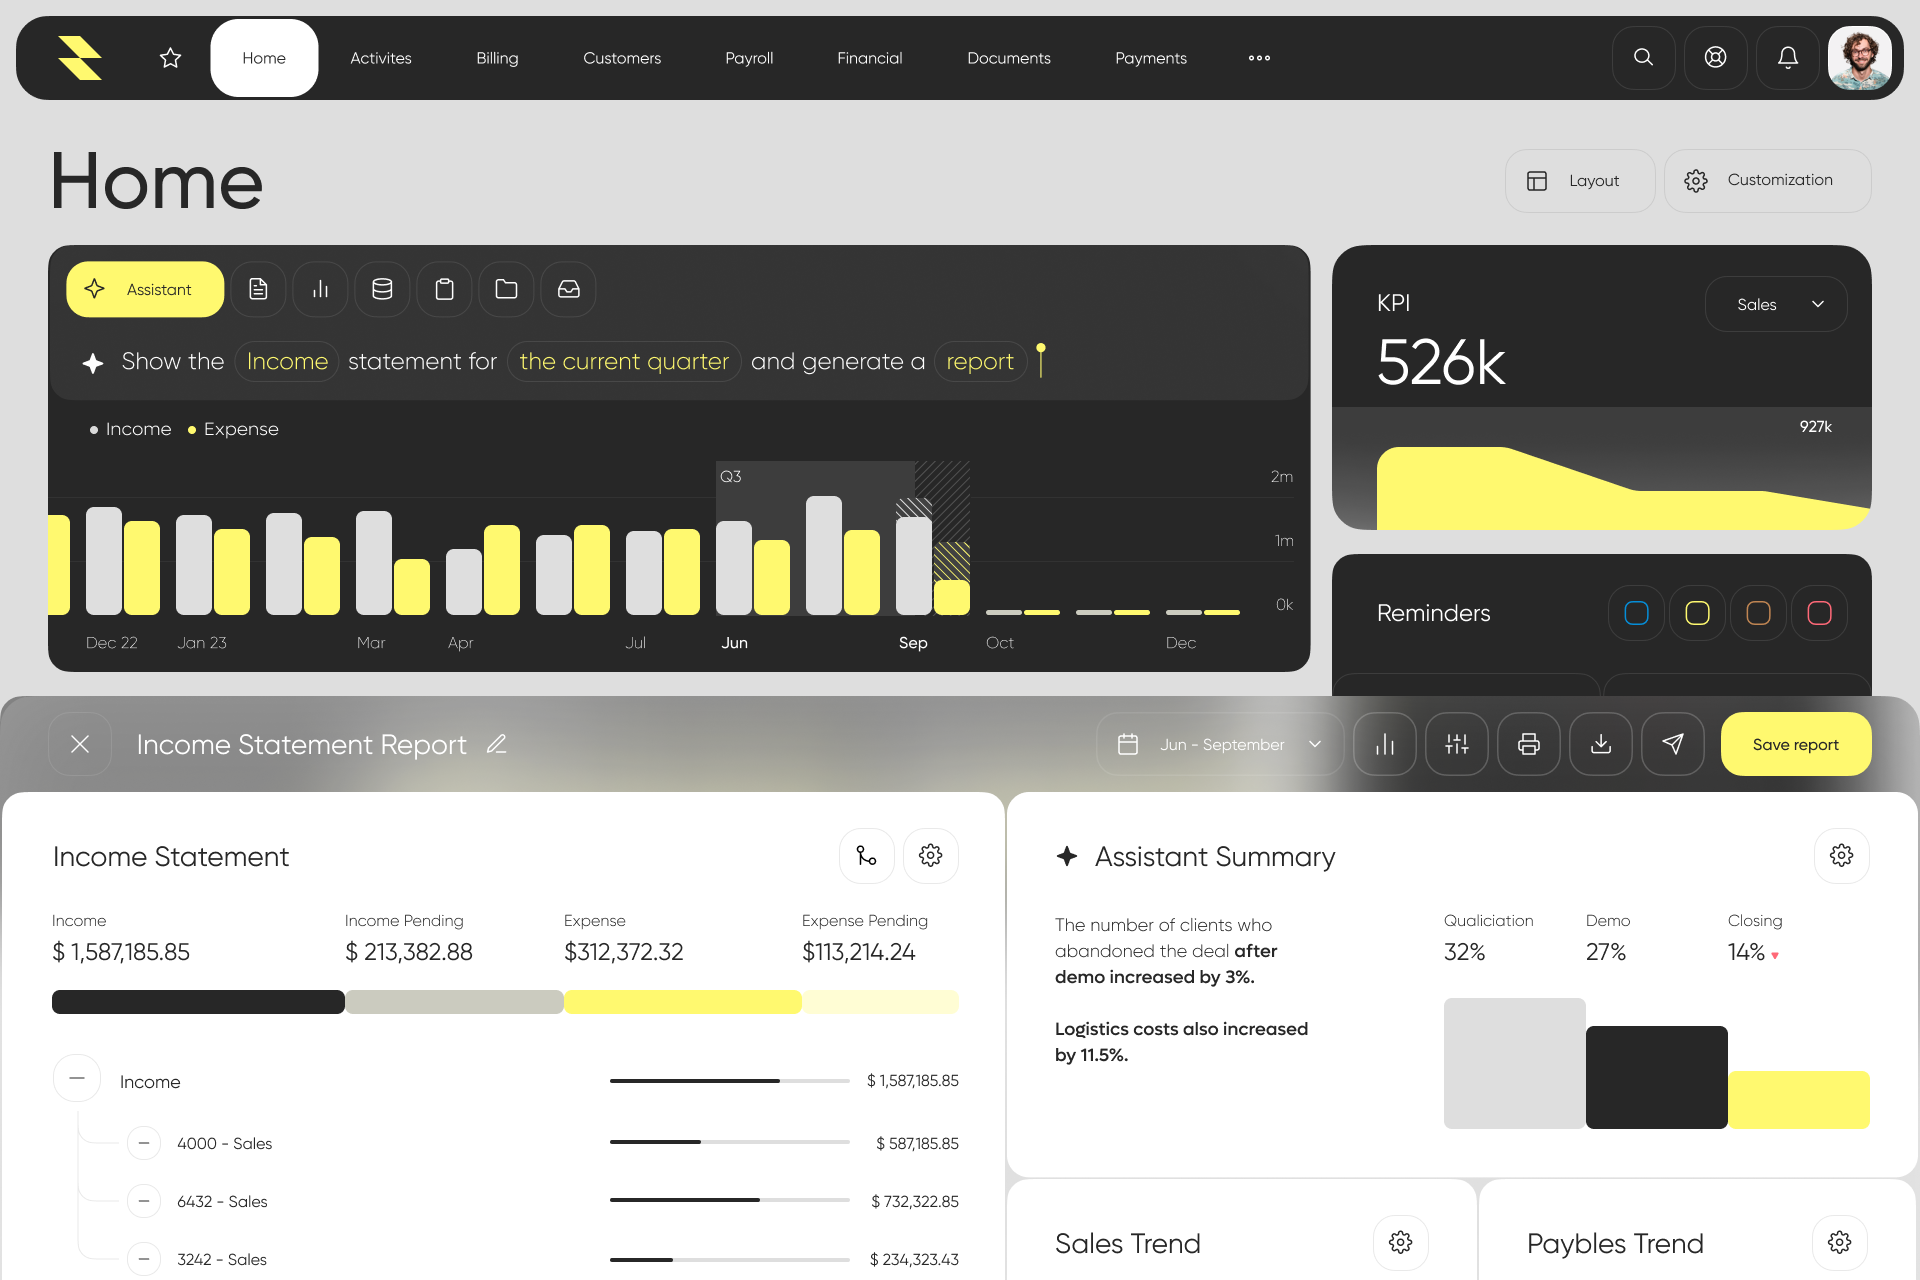This screenshot has width=1920, height=1280.
Task: Open the search icon in top navigation
Action: [1643, 57]
